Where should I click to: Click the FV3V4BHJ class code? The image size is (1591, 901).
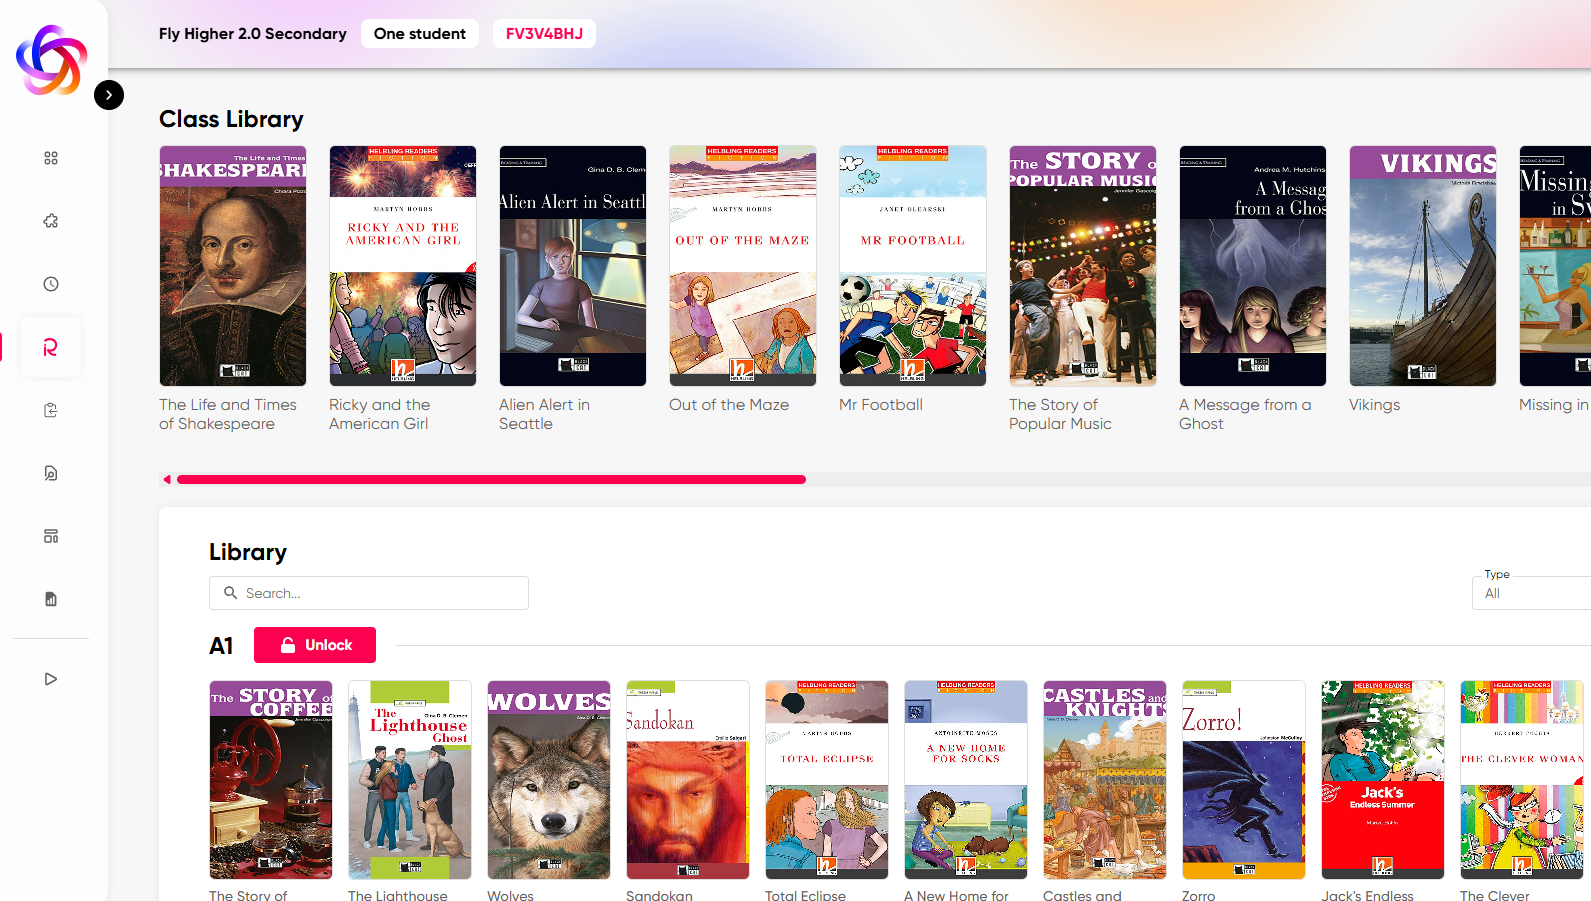pos(544,34)
